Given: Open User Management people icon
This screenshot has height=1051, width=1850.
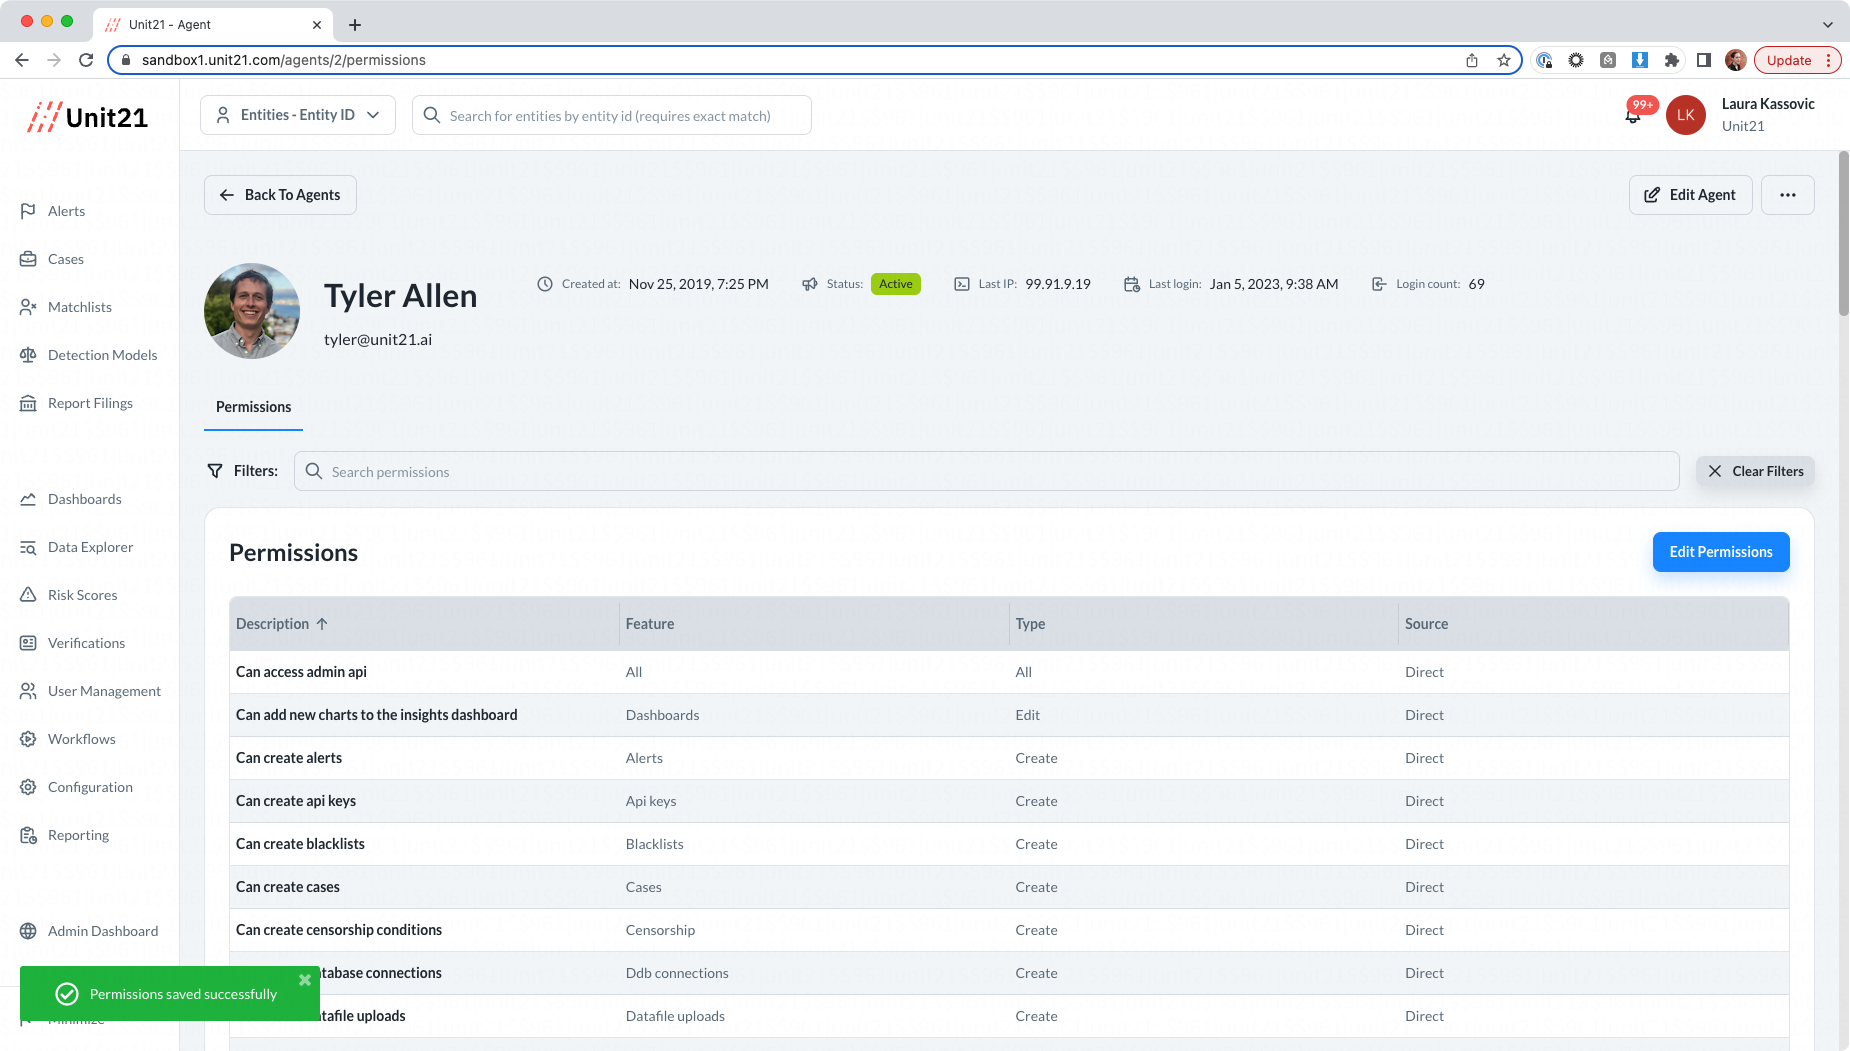Looking at the screenshot, I should (28, 691).
